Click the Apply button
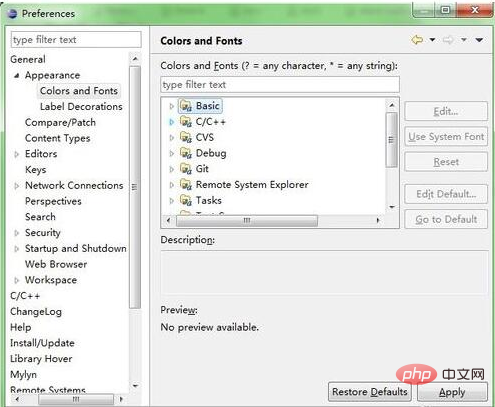 tap(452, 392)
